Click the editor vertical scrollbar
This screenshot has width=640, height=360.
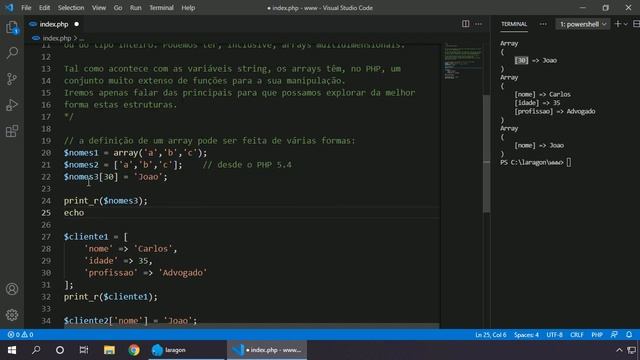pyautogui.click(x=487, y=153)
